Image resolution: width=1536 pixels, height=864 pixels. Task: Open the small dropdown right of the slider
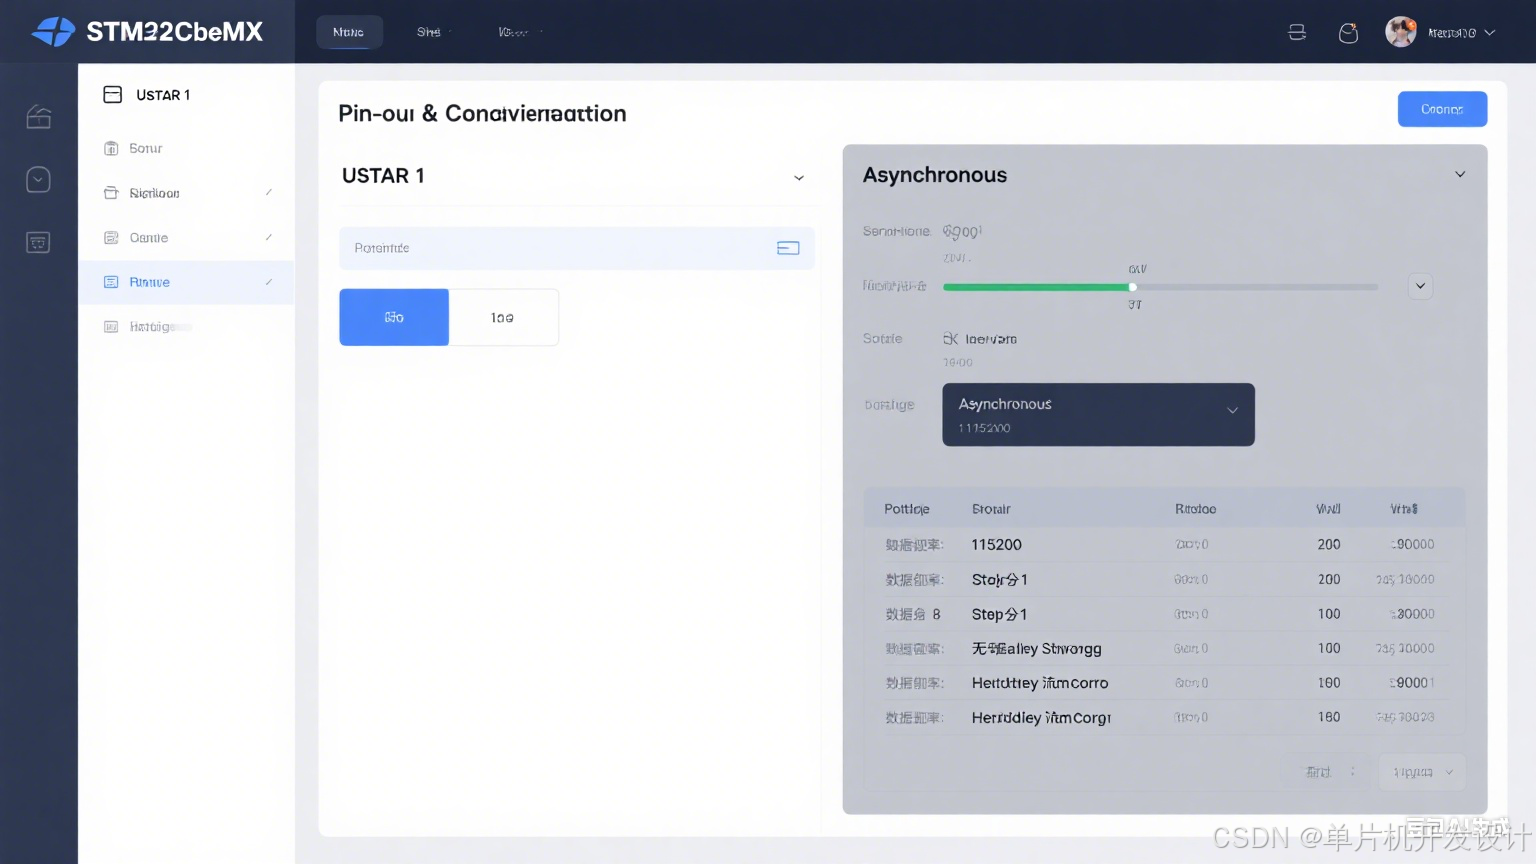[x=1420, y=286]
